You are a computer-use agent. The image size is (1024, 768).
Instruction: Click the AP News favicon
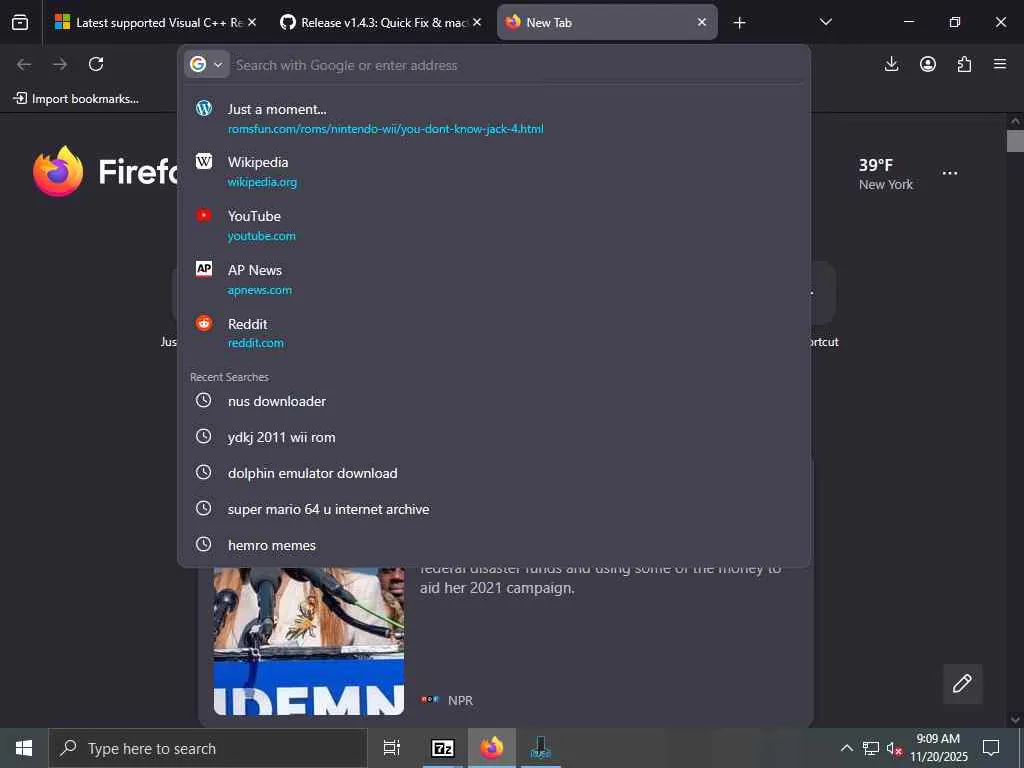tap(204, 268)
